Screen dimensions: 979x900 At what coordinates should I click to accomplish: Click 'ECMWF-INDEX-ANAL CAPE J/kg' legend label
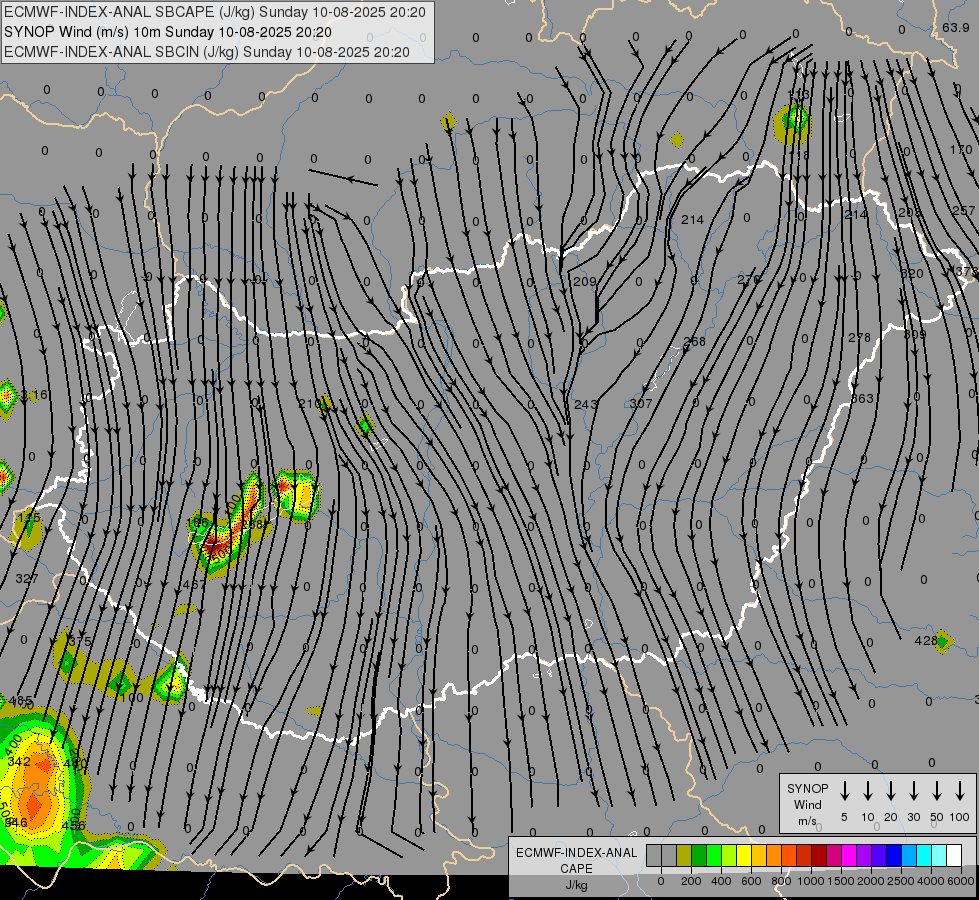(576, 869)
